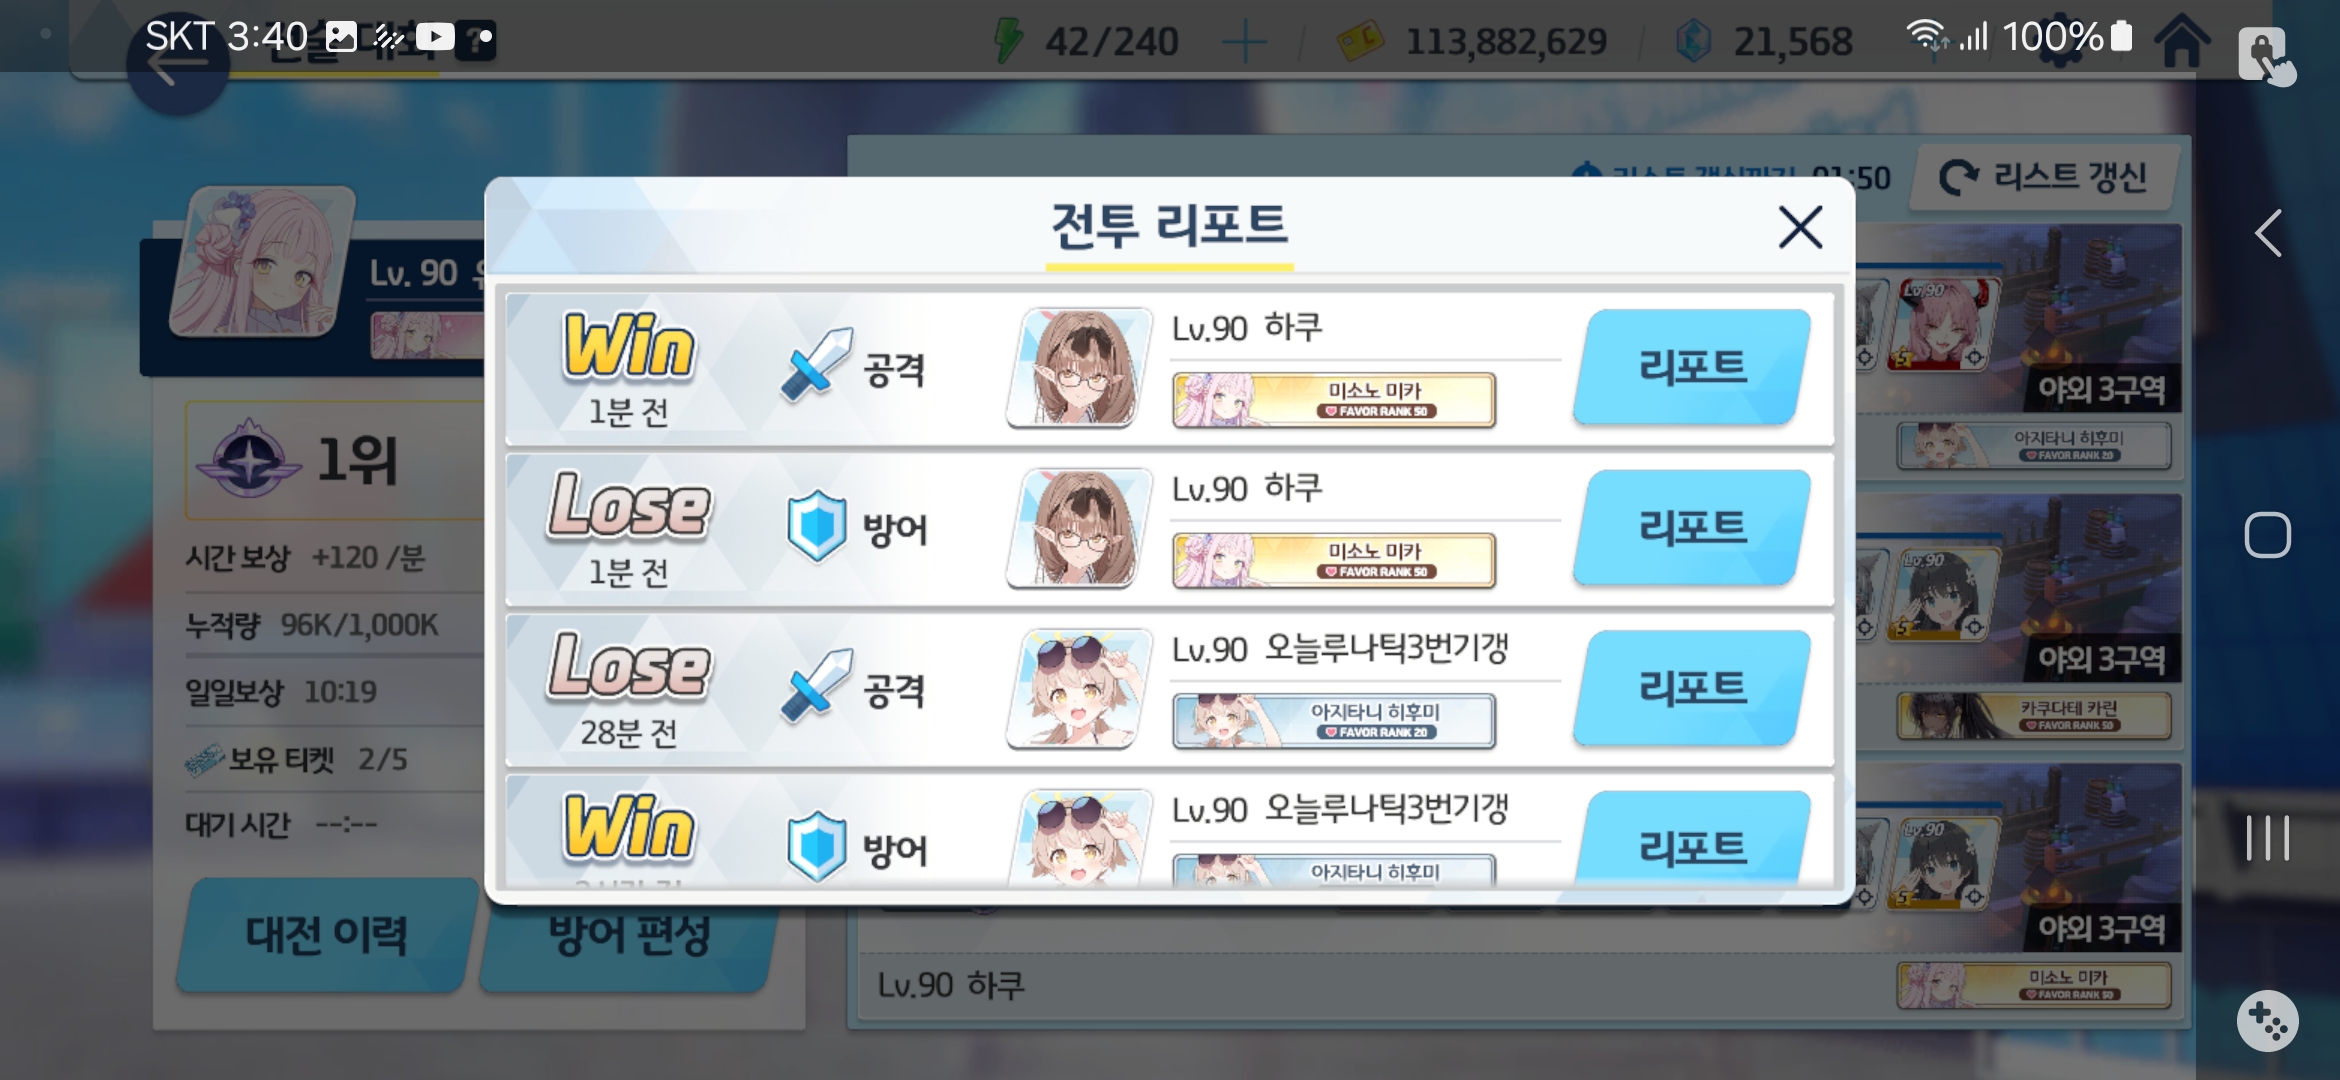This screenshot has height=1080, width=2340.
Task: Click the 리스트 갱신 refresh button
Action: [x=2044, y=177]
